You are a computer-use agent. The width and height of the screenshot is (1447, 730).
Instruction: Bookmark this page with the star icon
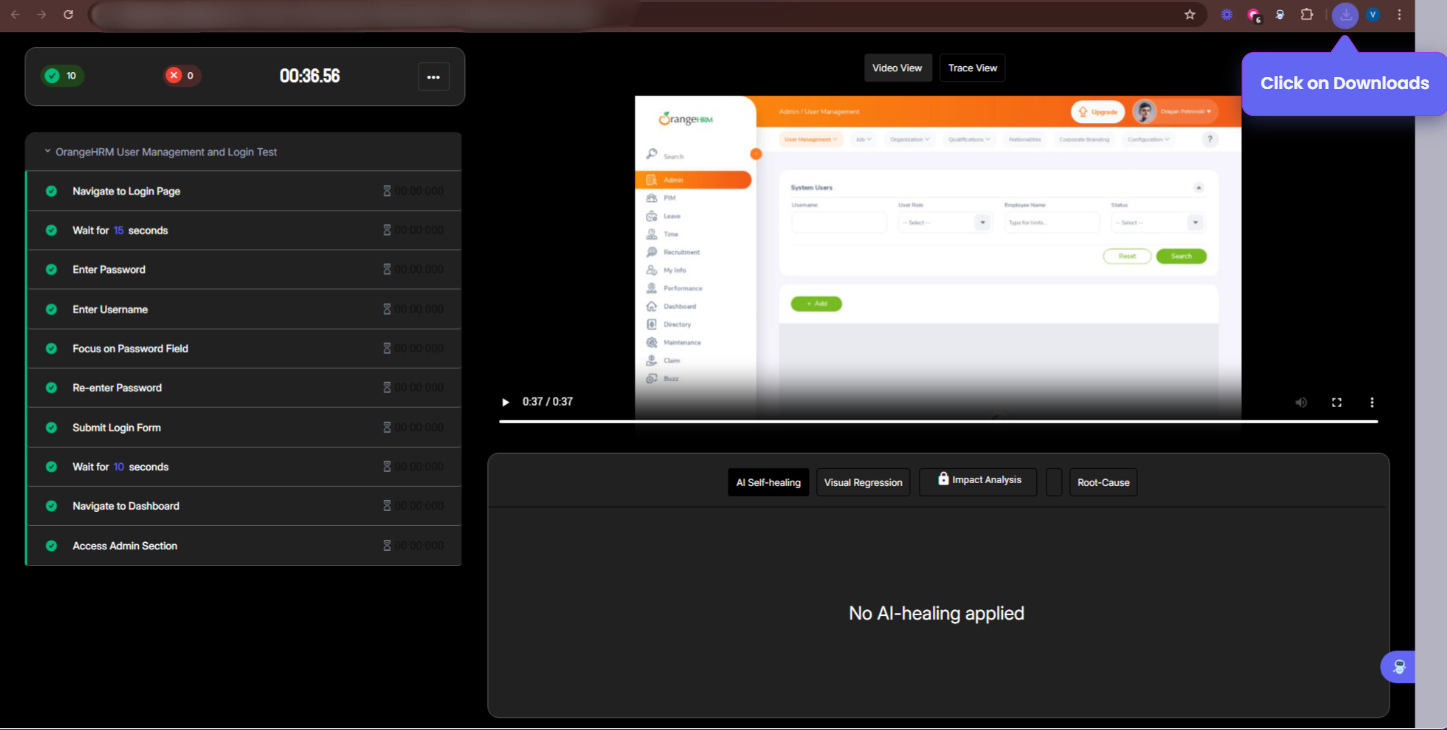1189,15
